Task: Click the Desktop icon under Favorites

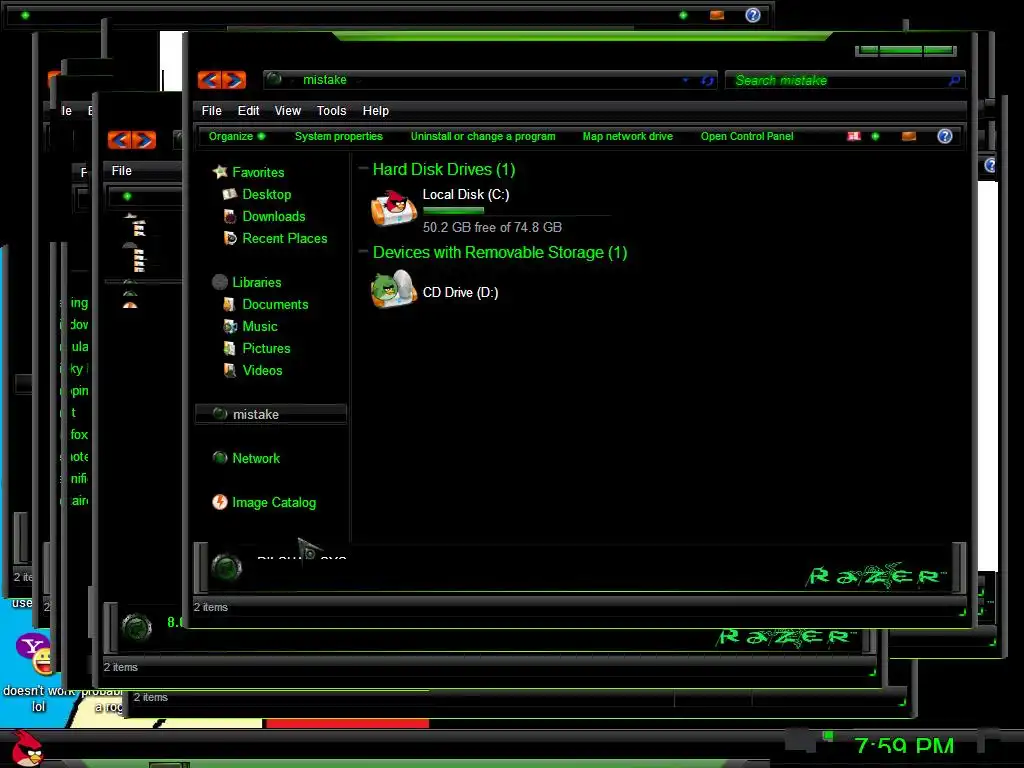Action: 229,194
